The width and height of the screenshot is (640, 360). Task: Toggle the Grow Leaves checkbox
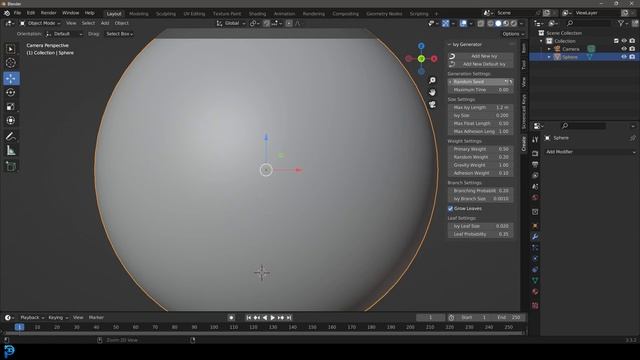click(x=451, y=209)
